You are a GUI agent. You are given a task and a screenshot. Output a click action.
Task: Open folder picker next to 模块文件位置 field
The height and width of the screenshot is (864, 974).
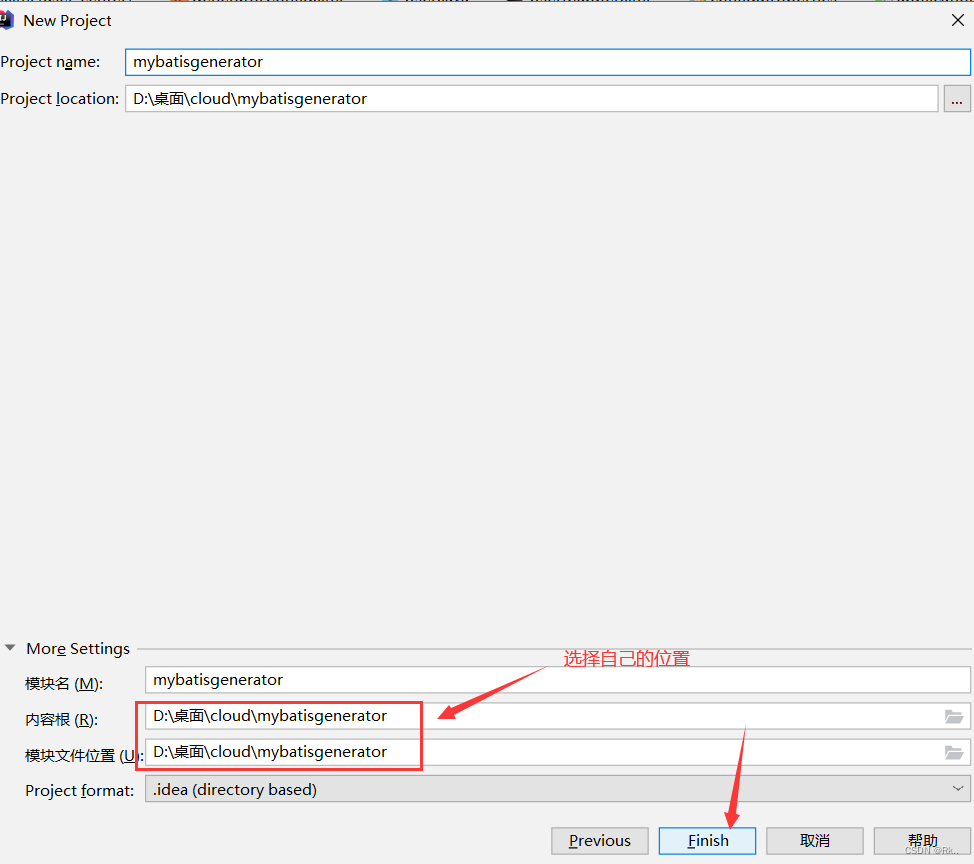pyautogui.click(x=956, y=752)
